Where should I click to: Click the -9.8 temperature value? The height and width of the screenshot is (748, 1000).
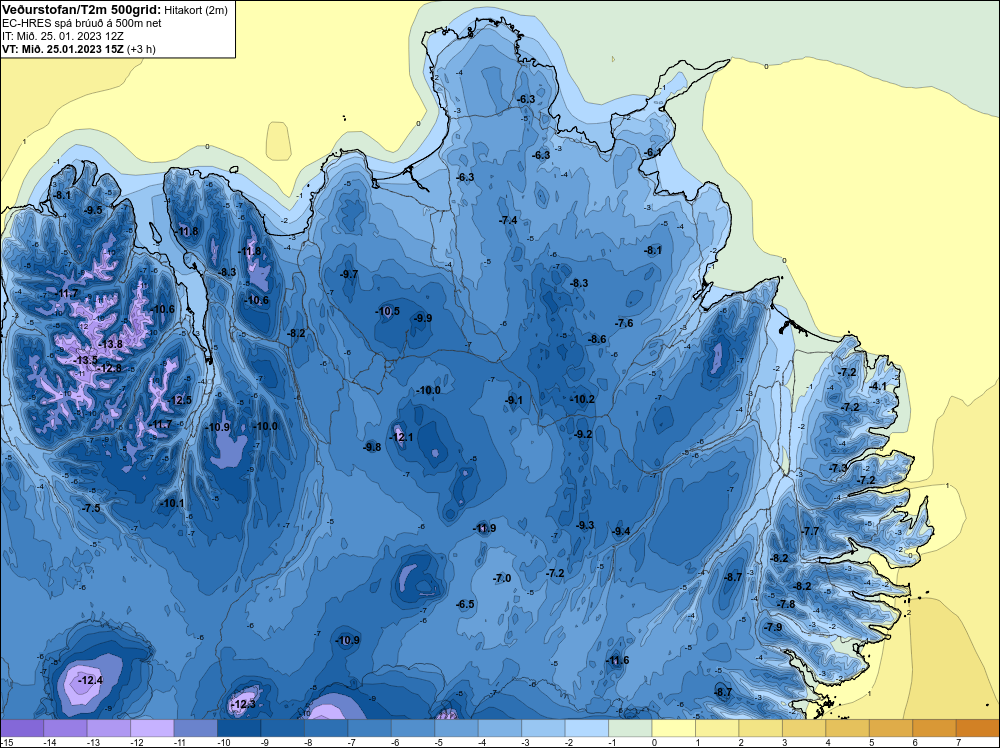[x=372, y=447]
